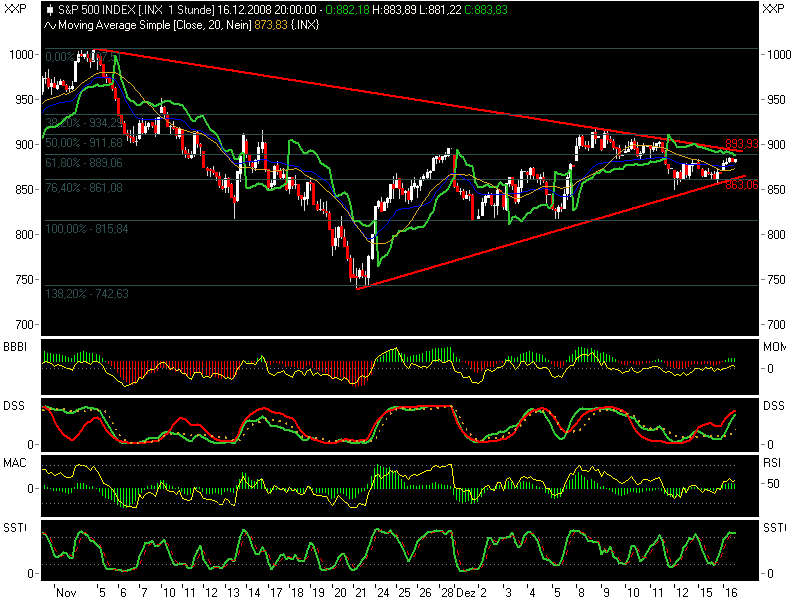Click the MOM indicator label on right

(x=774, y=347)
